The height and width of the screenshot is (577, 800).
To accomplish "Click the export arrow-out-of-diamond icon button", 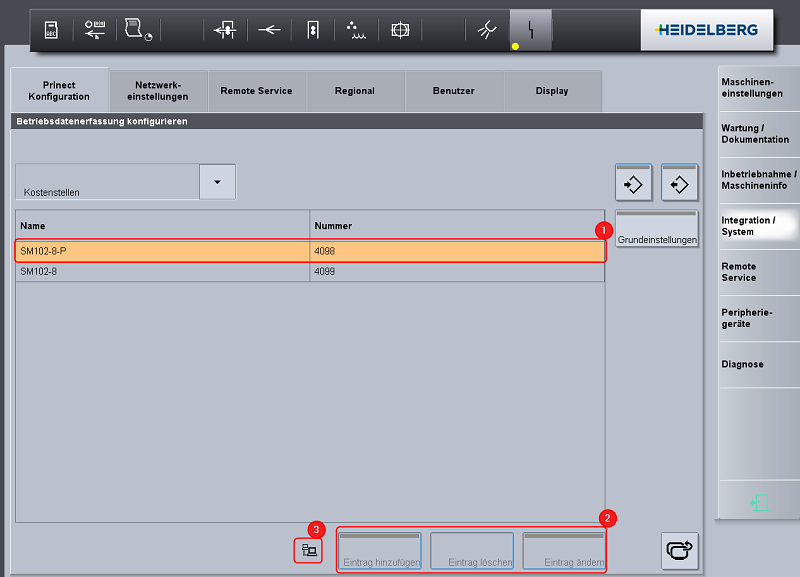I will 679,184.
